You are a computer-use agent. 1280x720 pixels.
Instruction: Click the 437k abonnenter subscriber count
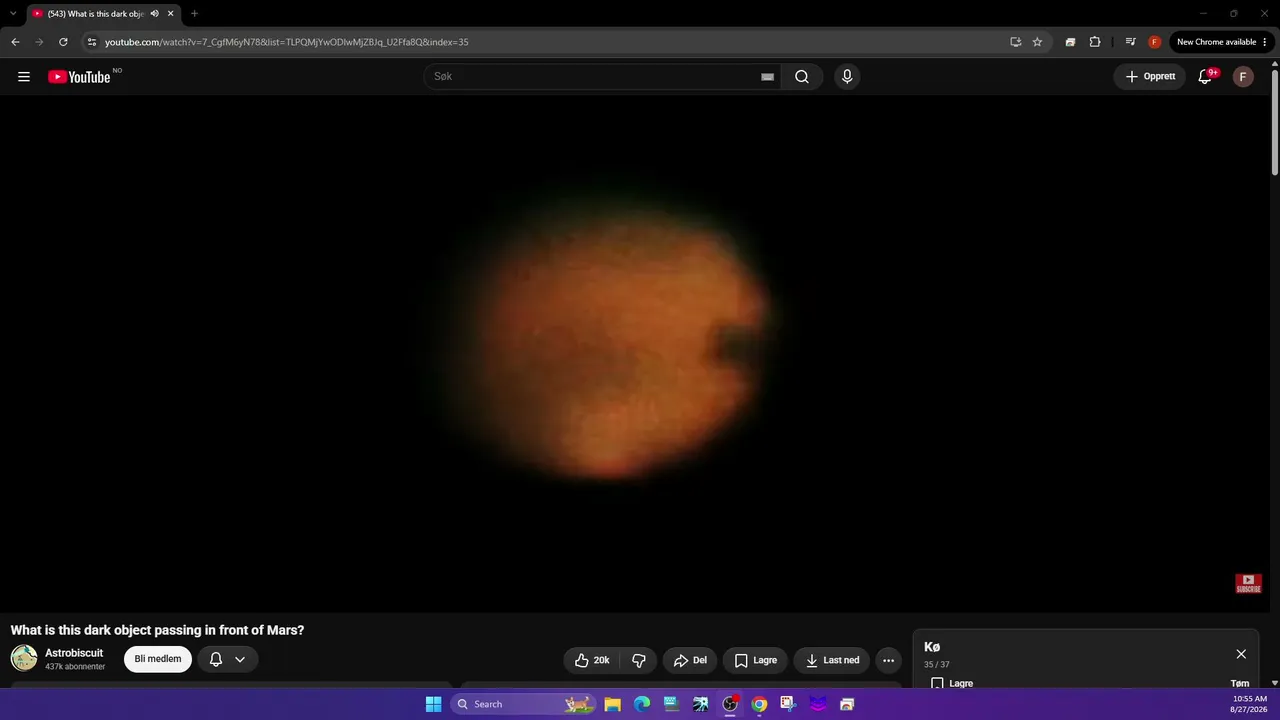(x=75, y=667)
